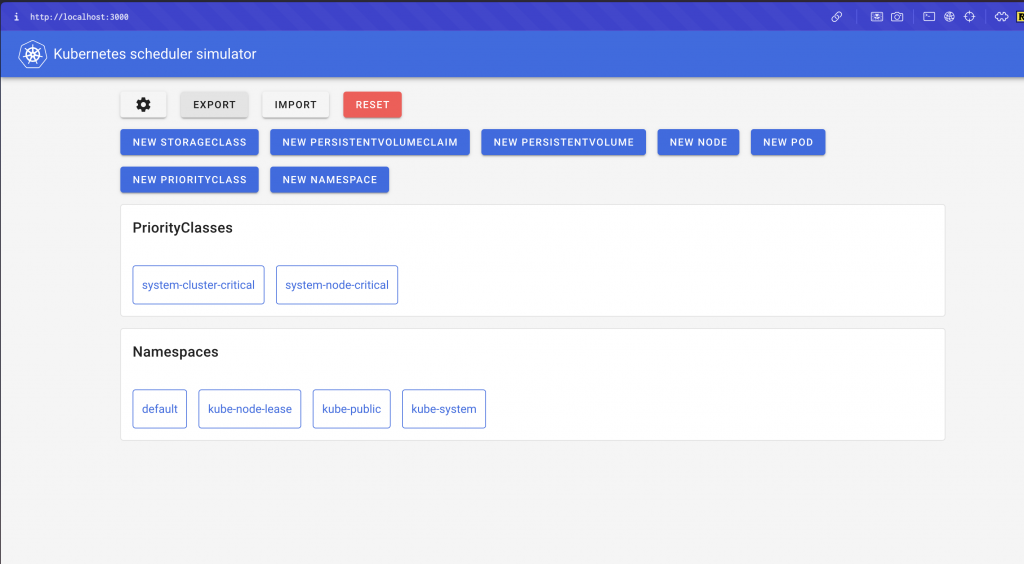The height and width of the screenshot is (564, 1024).
Task: Click the camera screenshot icon in browser bar
Action: [x=897, y=17]
